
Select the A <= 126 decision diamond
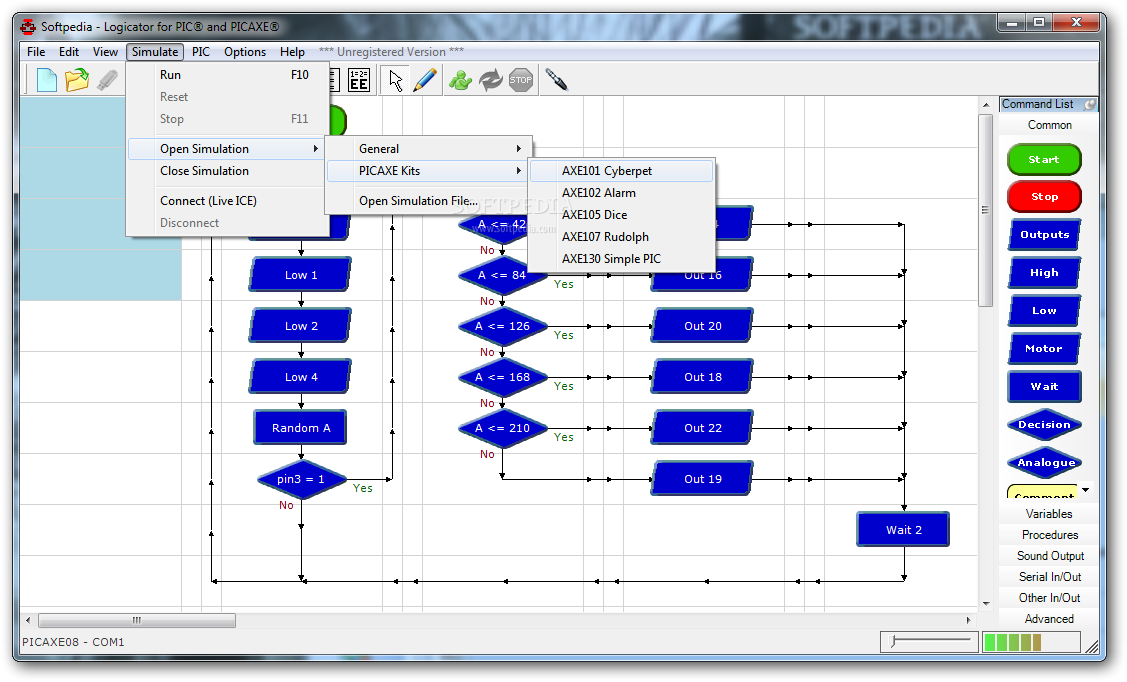[502, 326]
